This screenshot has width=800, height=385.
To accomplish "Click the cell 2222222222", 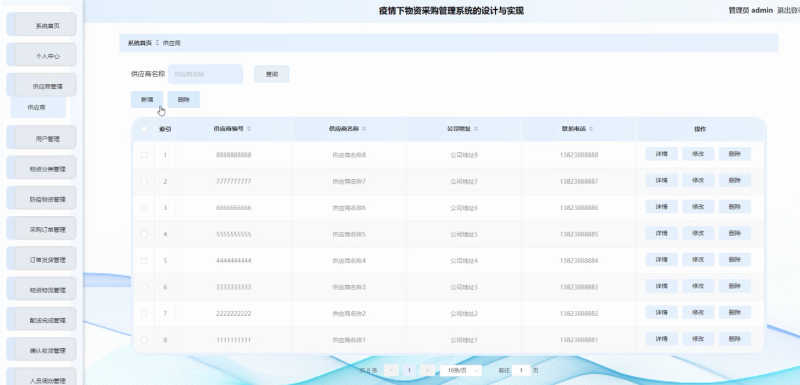I will pyautogui.click(x=234, y=314).
